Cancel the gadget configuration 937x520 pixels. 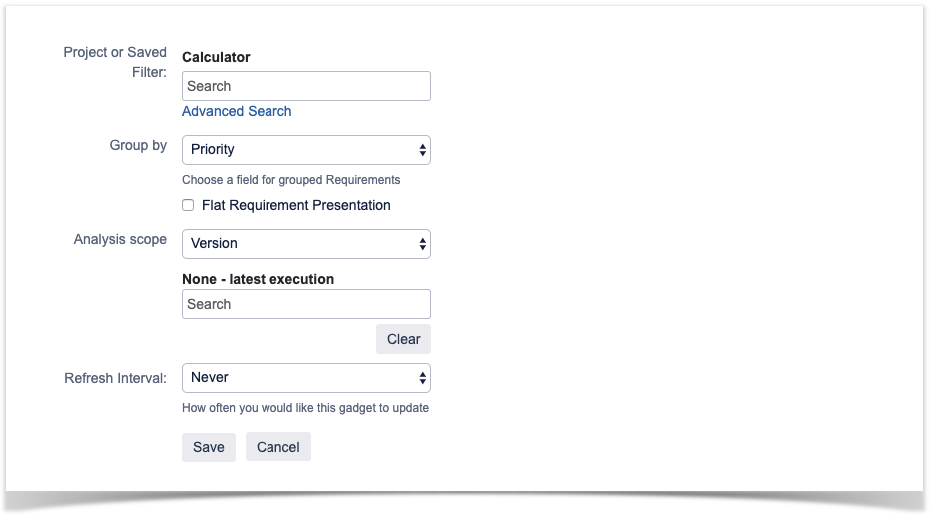coord(278,447)
